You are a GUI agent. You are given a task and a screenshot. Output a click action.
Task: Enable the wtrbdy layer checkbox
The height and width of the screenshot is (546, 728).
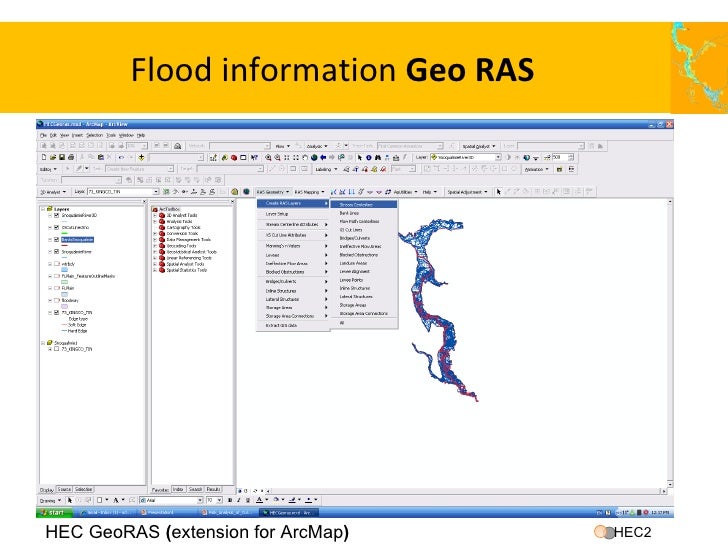click(57, 264)
